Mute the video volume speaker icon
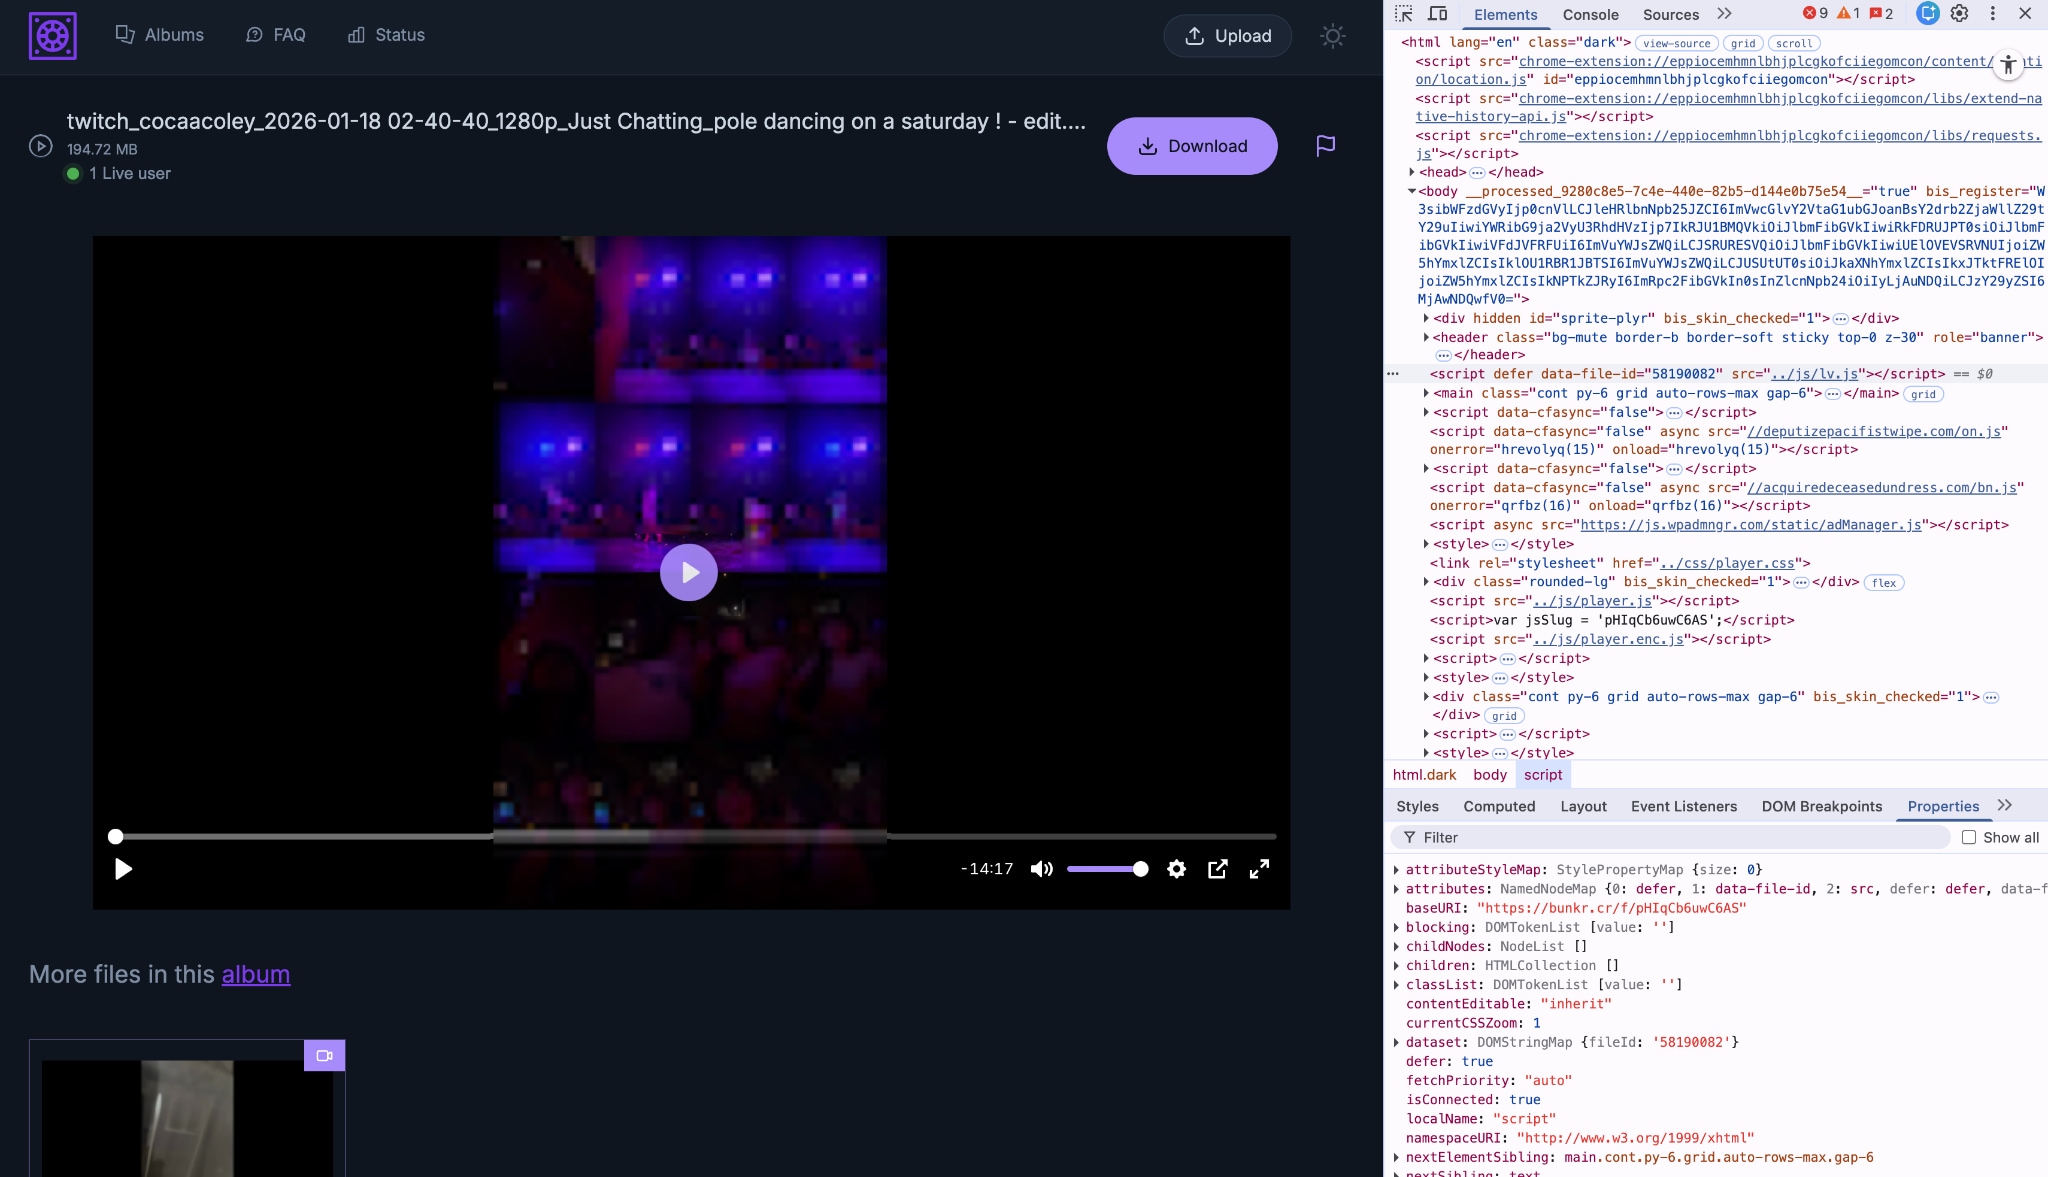 pos(1041,869)
